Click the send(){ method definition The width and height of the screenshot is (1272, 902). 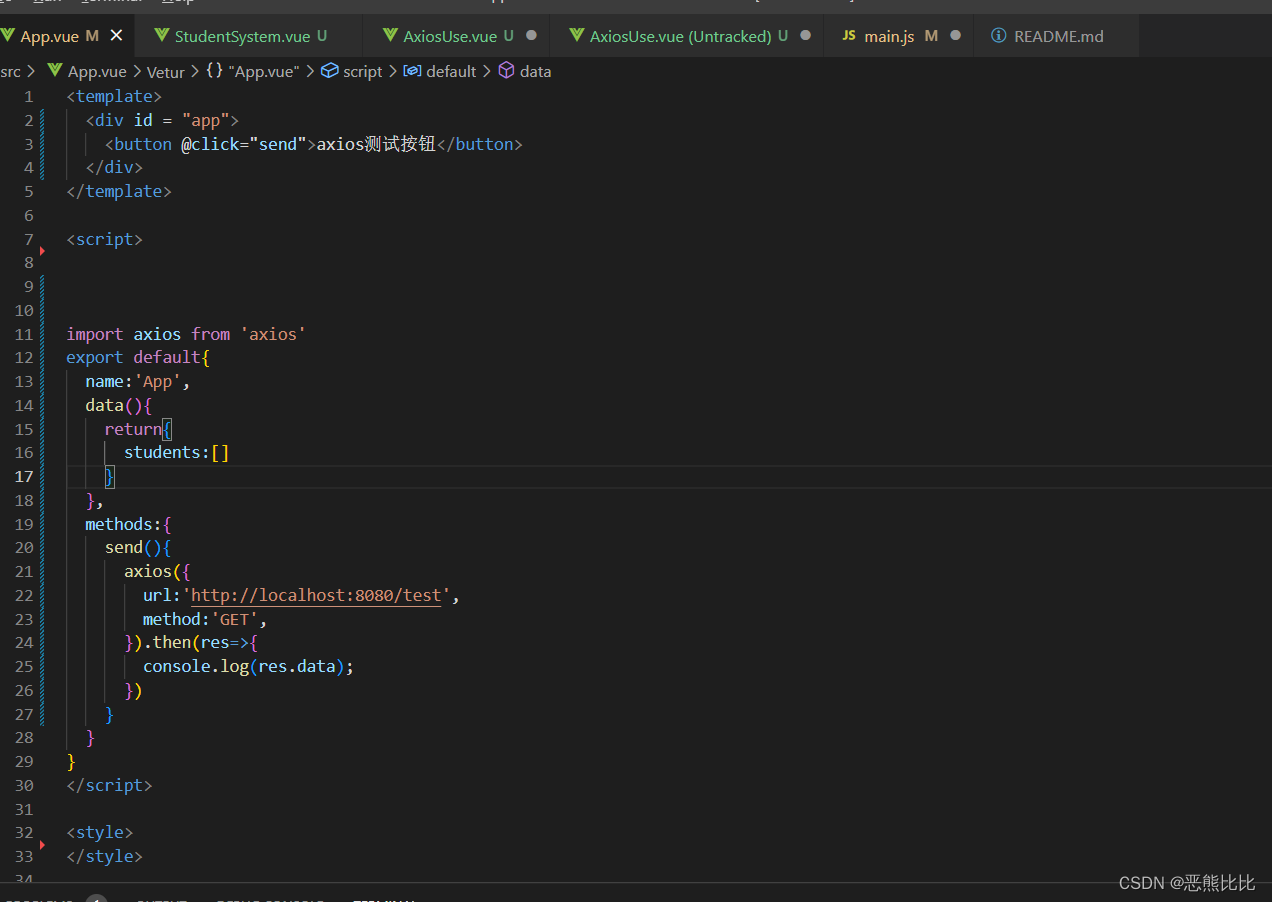click(x=138, y=547)
